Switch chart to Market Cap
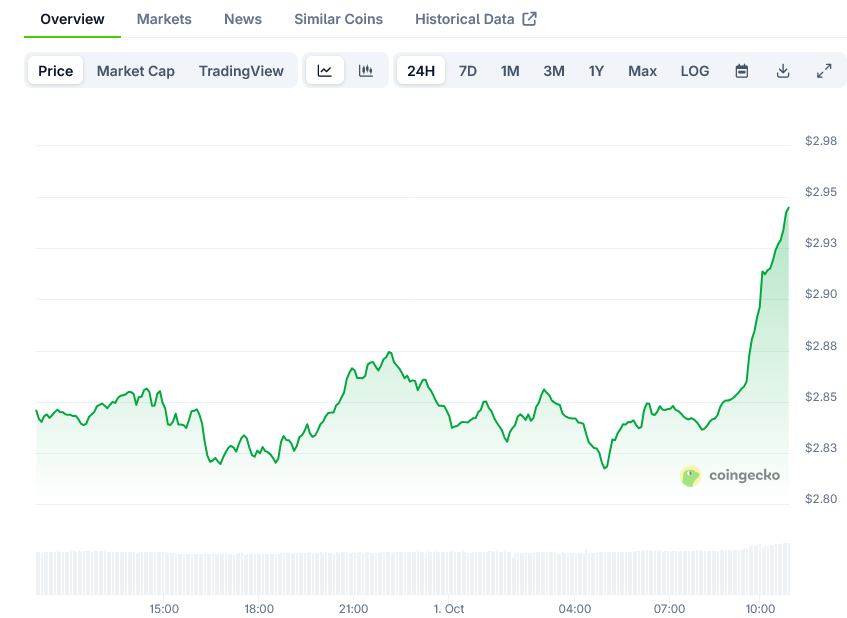 (x=135, y=71)
